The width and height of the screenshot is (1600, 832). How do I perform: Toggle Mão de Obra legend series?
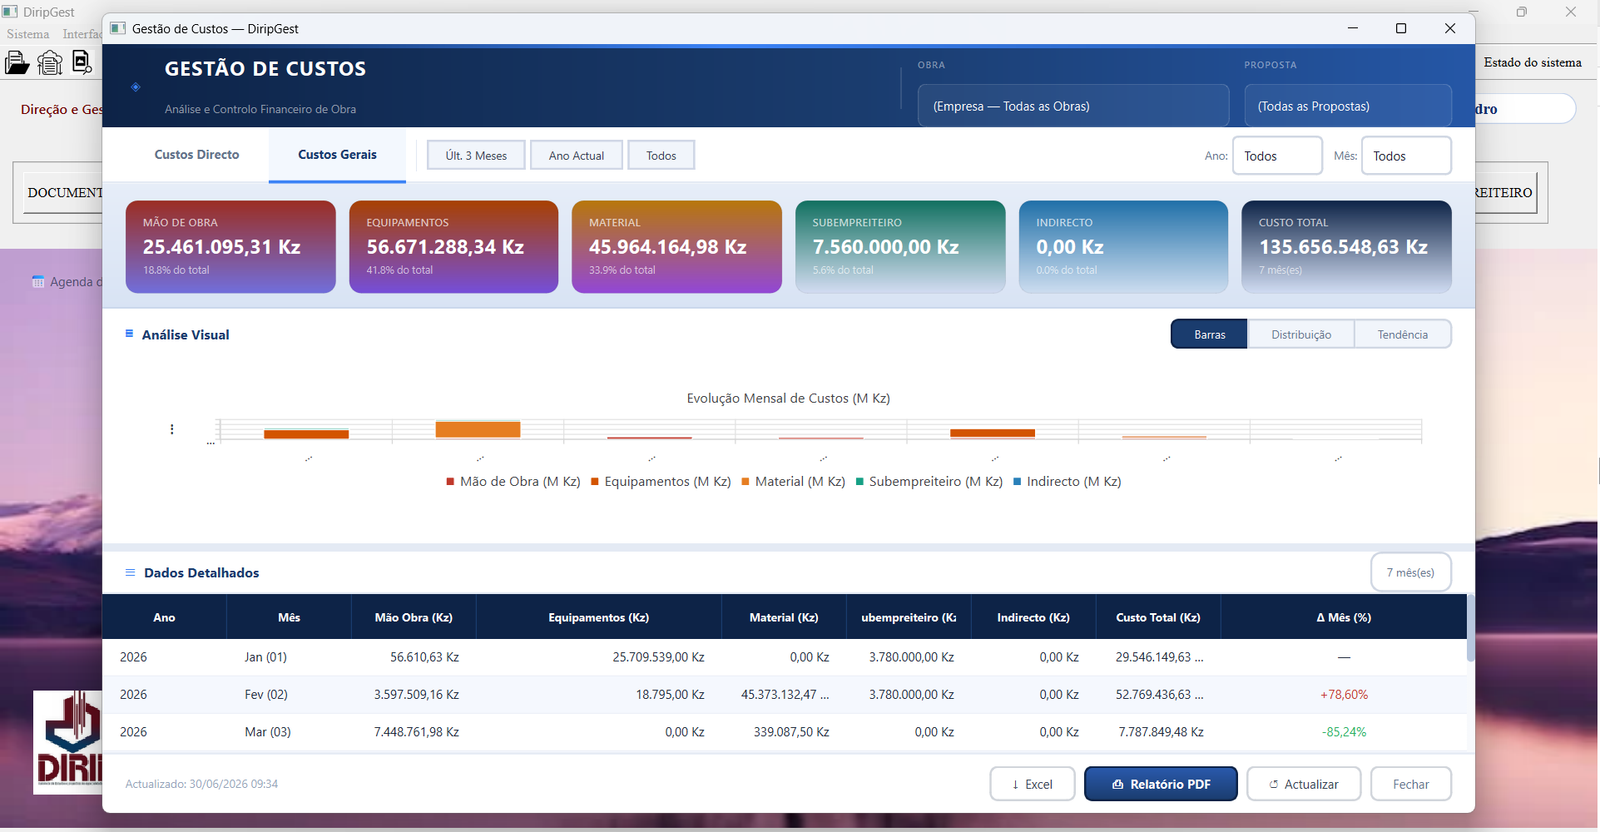(x=513, y=481)
